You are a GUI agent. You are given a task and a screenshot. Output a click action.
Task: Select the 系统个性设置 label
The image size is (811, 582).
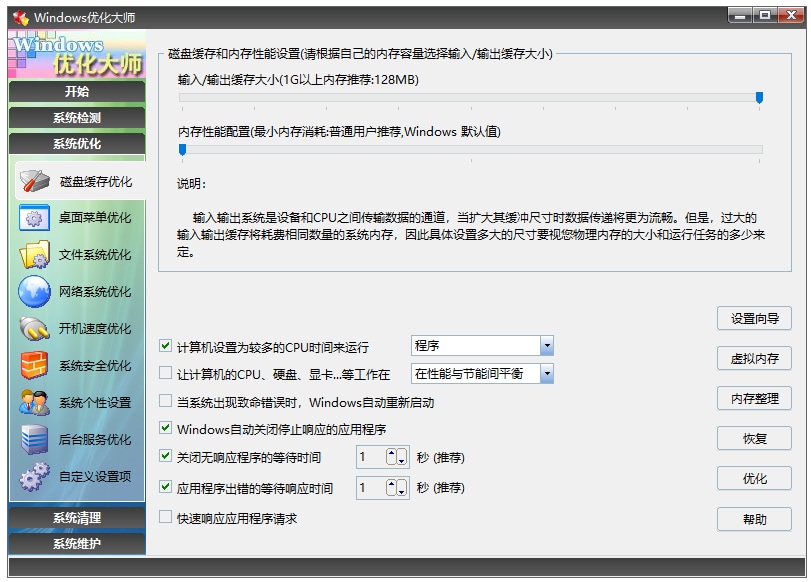click(x=95, y=402)
